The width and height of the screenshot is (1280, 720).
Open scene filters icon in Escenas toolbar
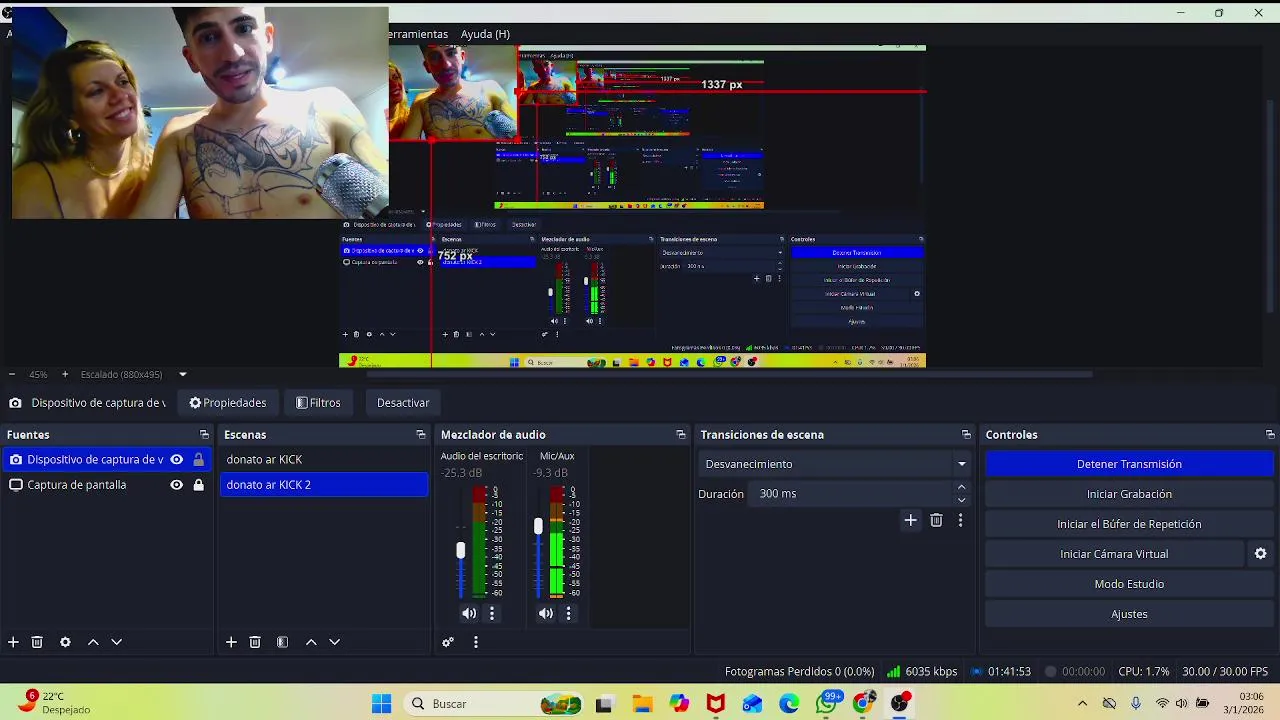click(282, 642)
